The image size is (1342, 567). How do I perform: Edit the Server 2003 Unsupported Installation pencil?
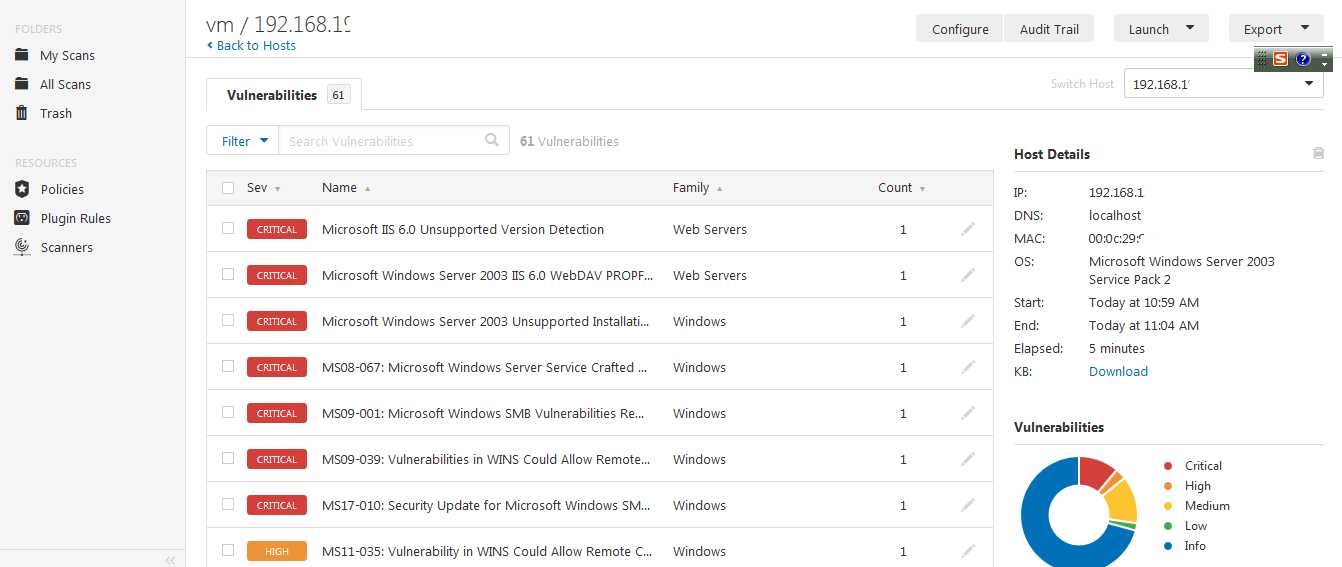967,321
